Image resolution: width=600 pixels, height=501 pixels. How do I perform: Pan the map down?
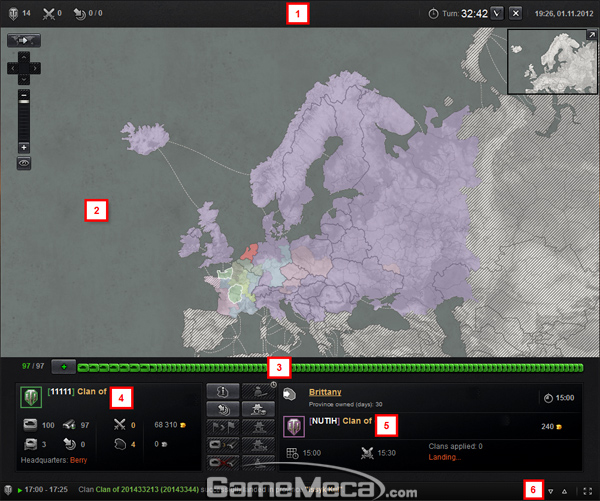pyautogui.click(x=24, y=79)
